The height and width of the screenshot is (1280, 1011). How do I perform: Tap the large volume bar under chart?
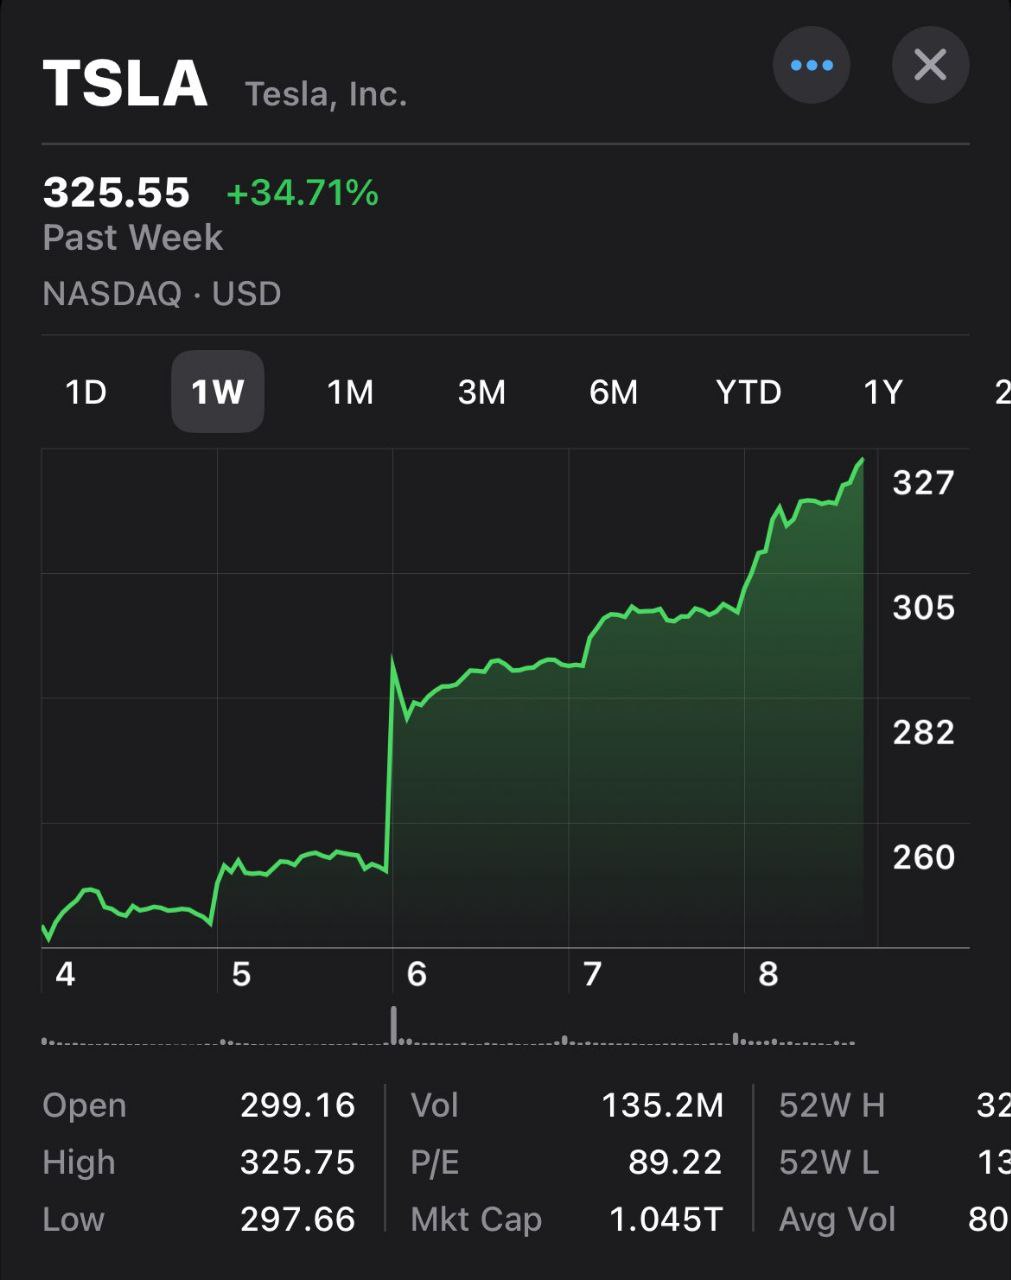point(394,1026)
